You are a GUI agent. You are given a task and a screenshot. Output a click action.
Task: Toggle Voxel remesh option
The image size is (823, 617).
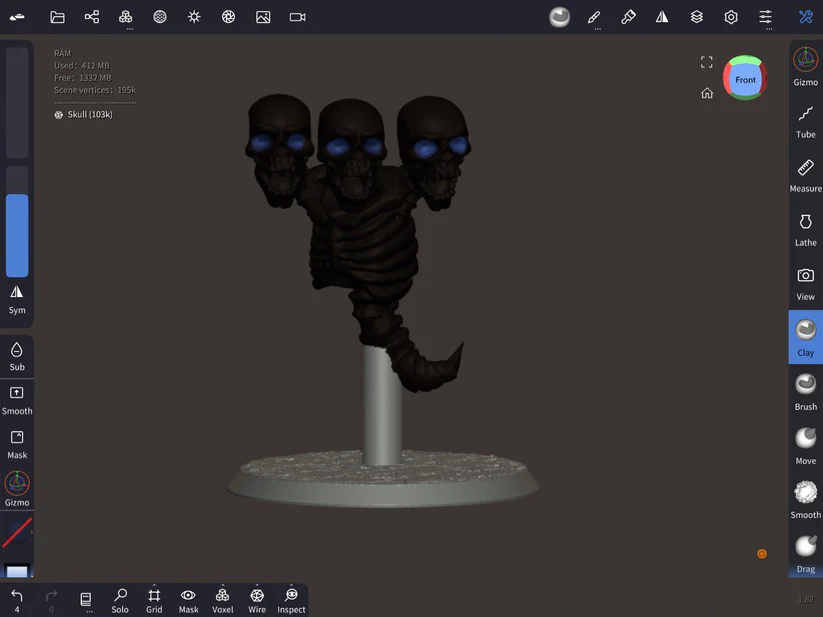point(223,601)
